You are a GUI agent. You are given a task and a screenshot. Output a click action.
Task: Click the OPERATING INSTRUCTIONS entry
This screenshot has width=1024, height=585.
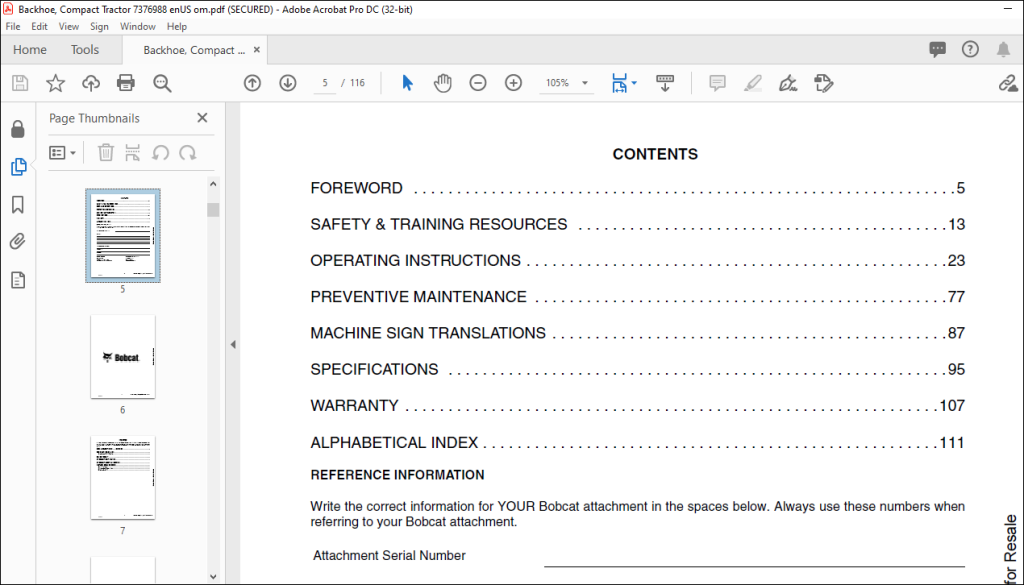[637, 261]
